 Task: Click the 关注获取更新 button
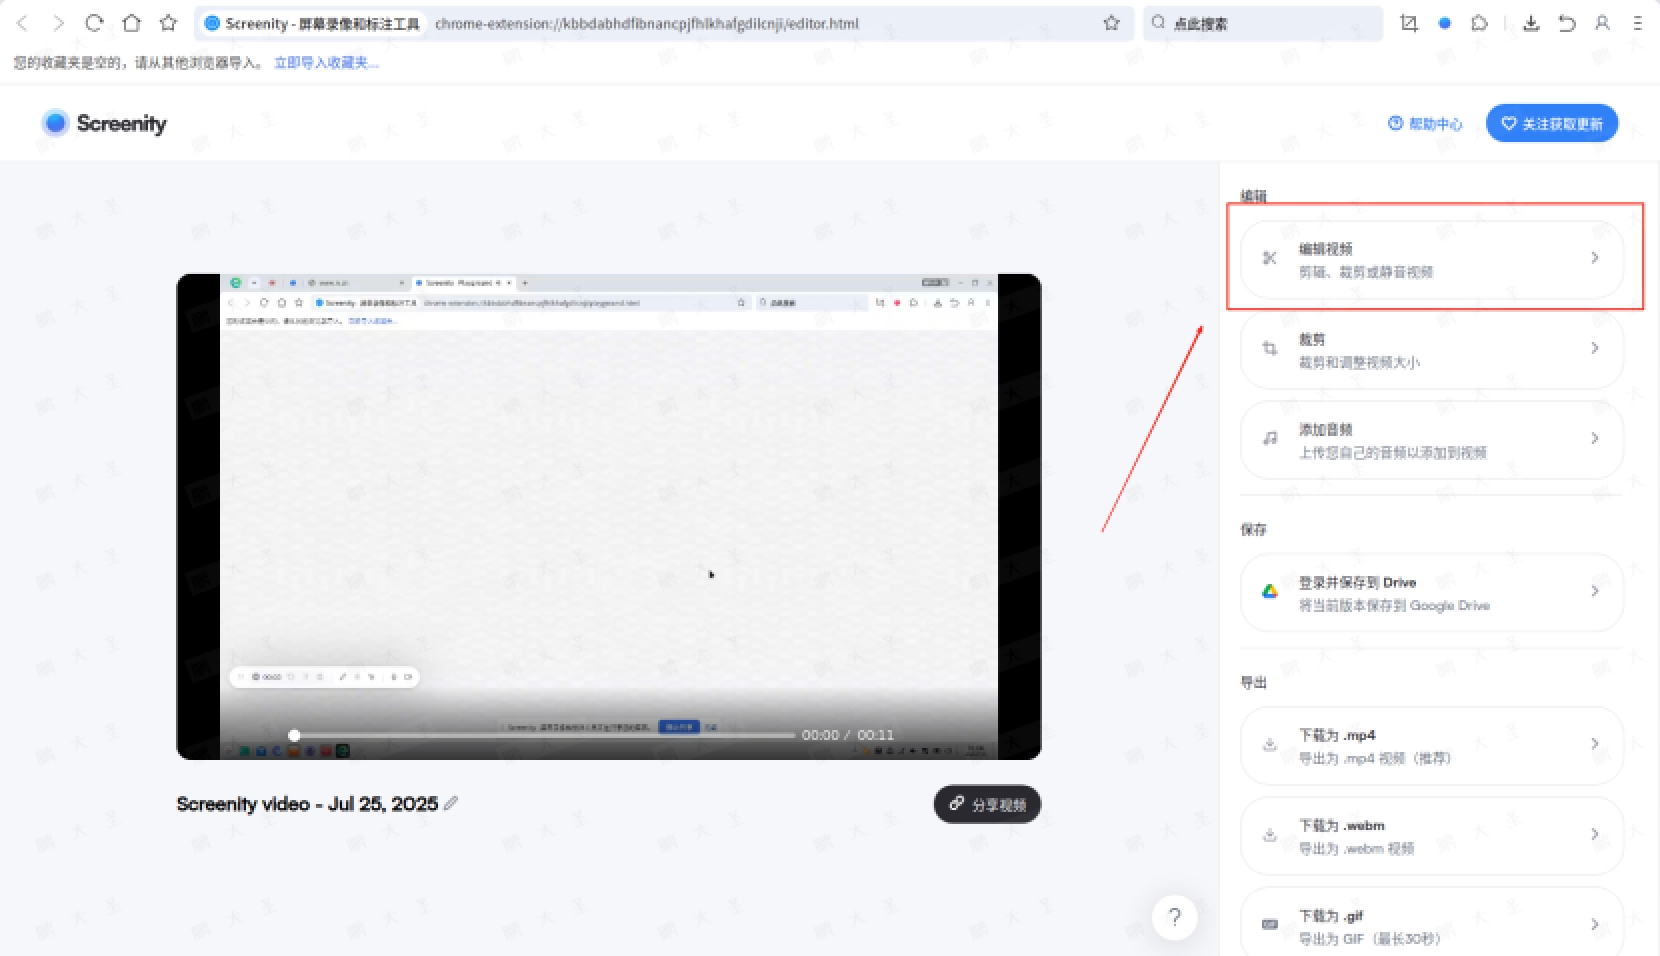click(x=1551, y=123)
